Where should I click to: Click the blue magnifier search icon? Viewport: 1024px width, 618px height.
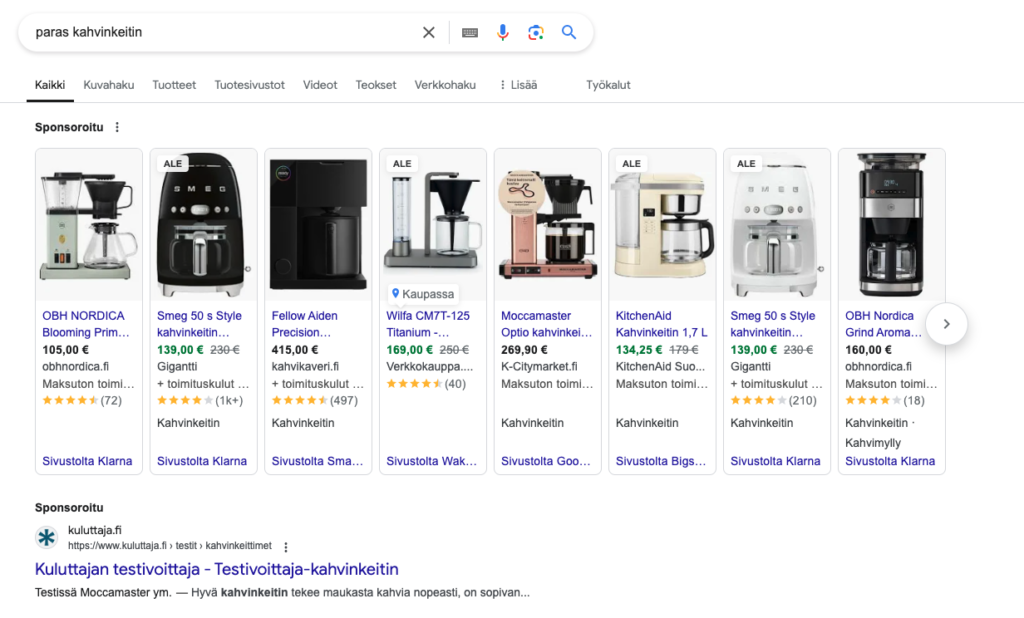coord(568,31)
